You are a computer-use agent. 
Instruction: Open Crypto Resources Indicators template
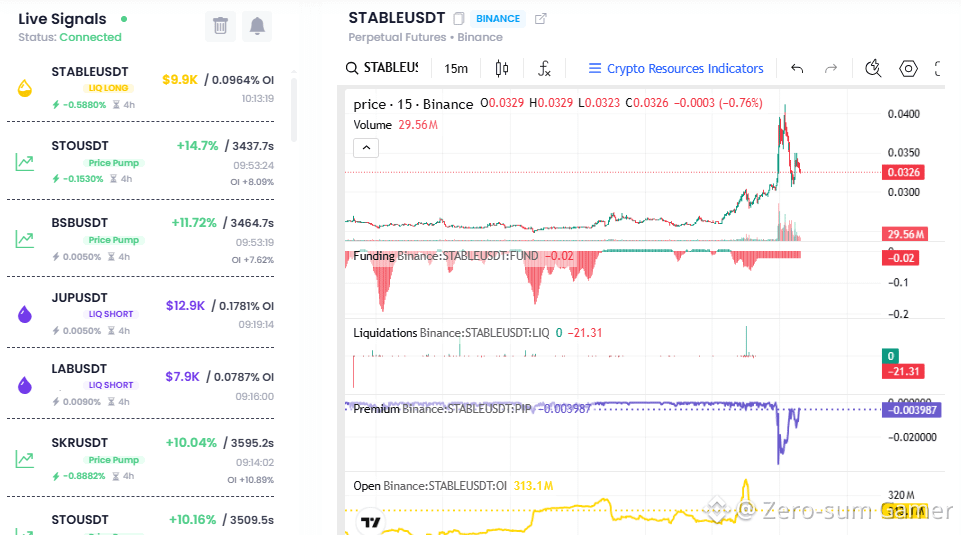coord(676,68)
